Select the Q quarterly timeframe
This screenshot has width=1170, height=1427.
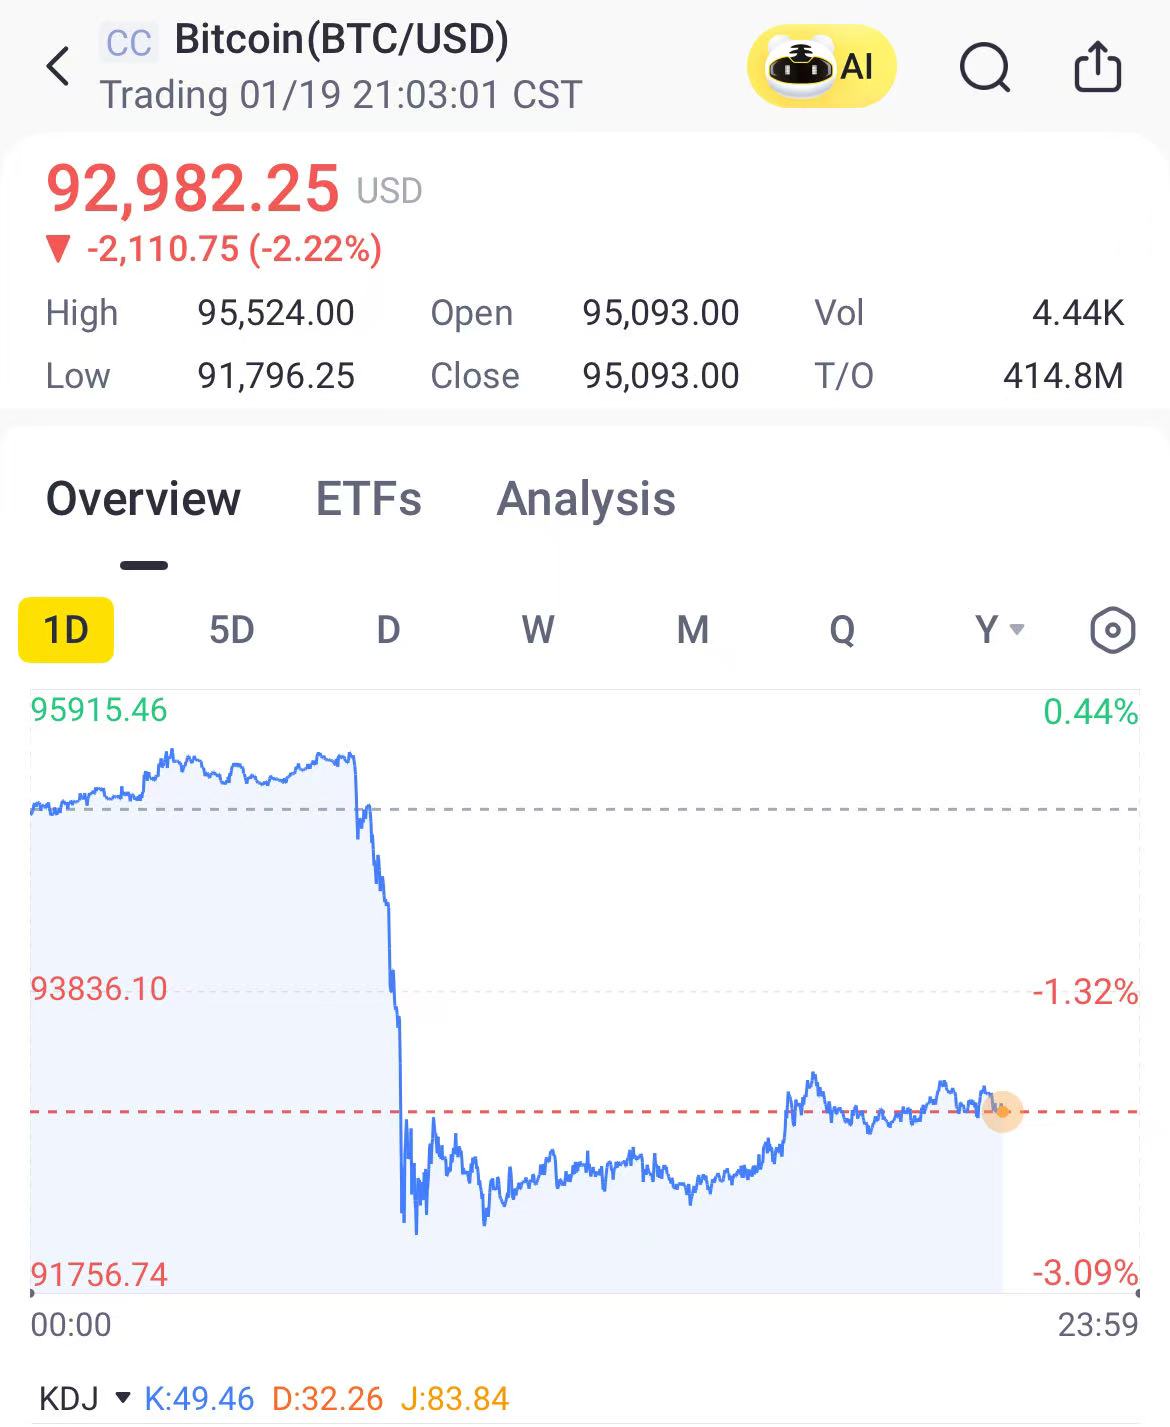(842, 630)
